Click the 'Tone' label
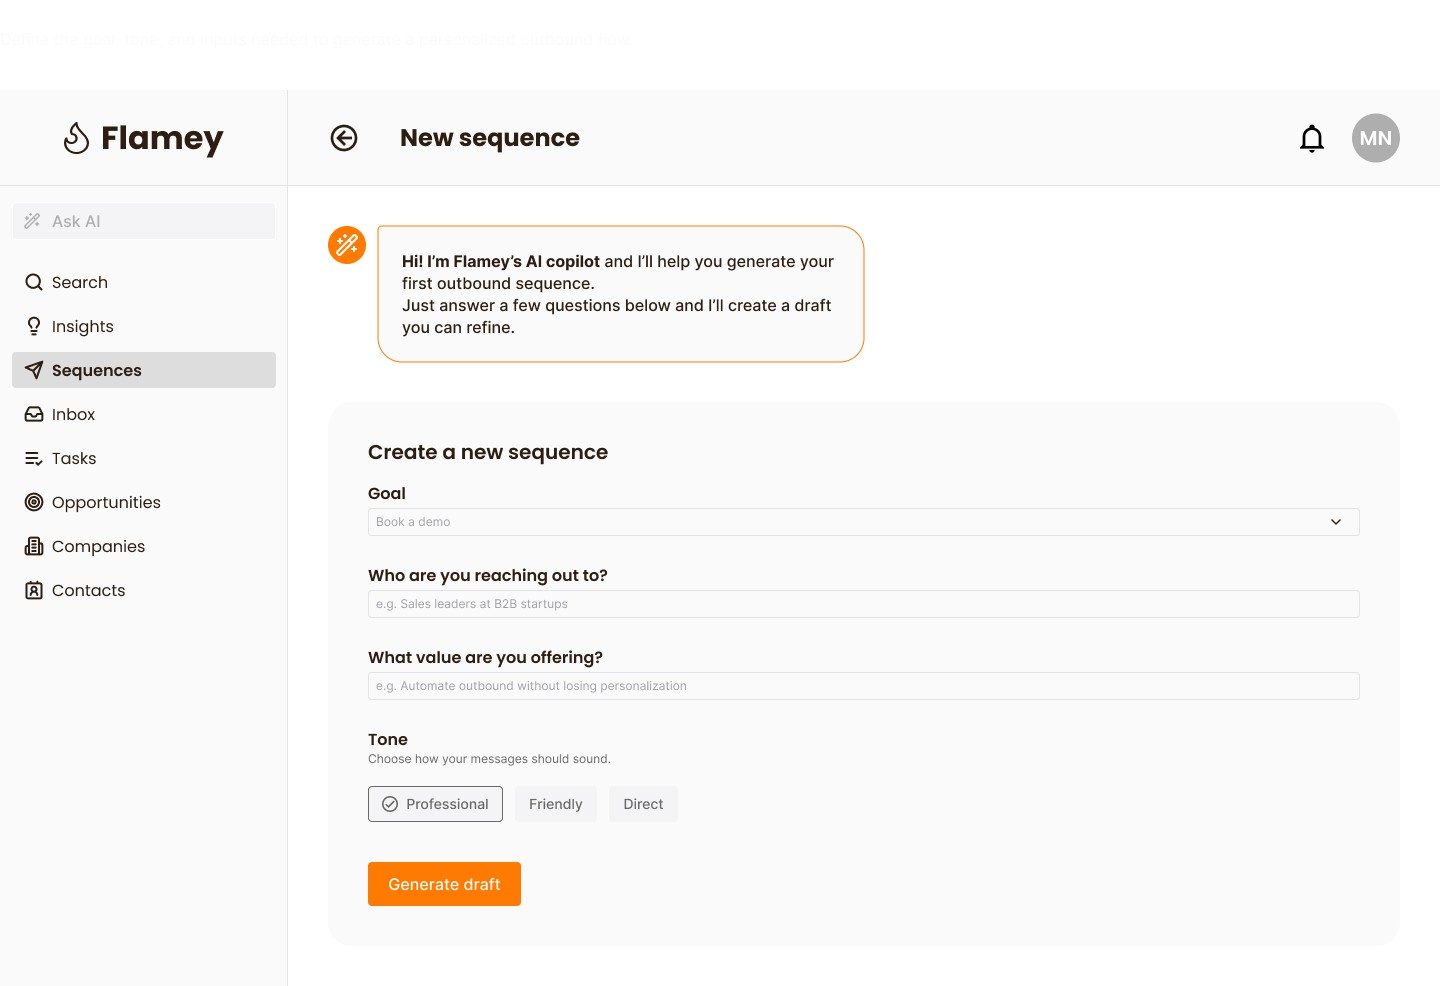1440x986 pixels. point(388,739)
